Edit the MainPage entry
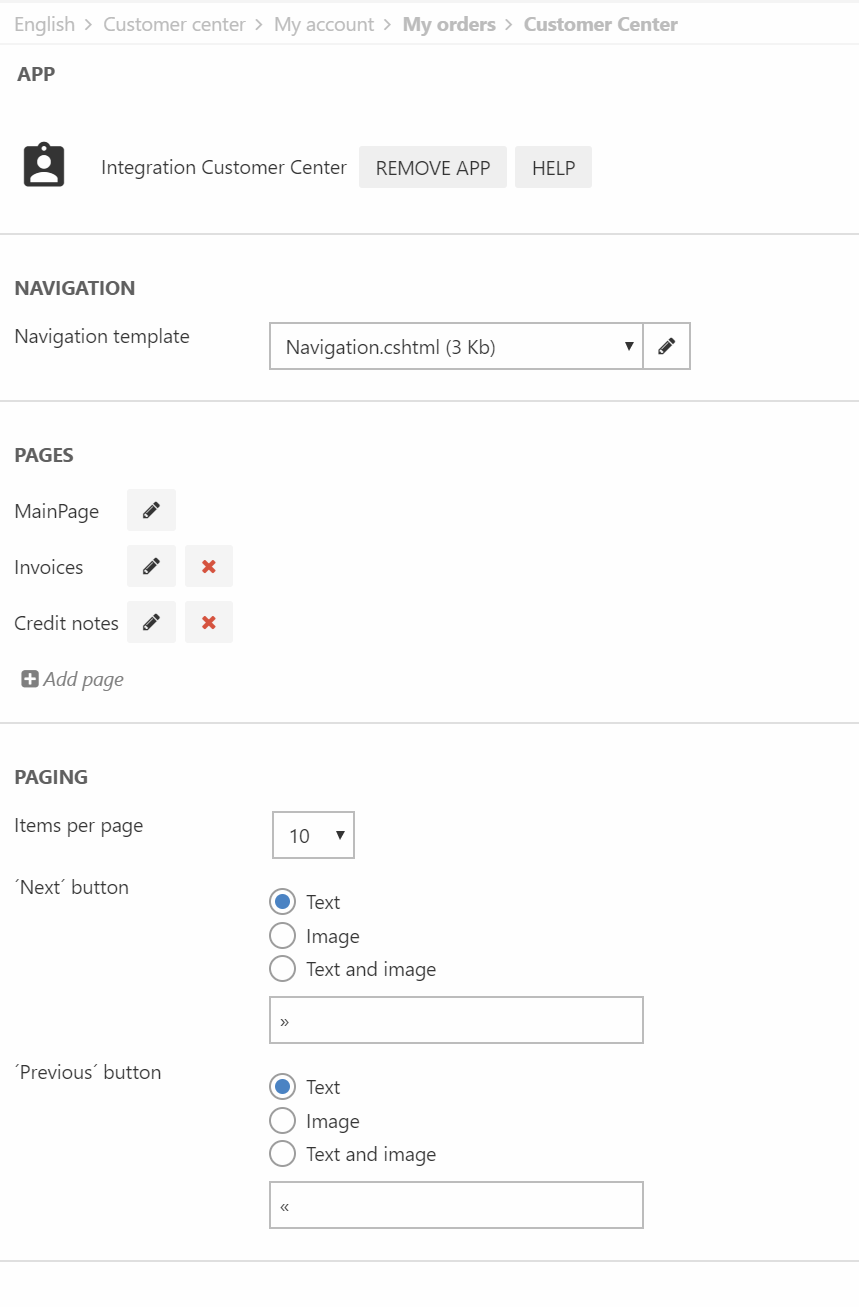This screenshot has height=1307, width=859. point(151,510)
